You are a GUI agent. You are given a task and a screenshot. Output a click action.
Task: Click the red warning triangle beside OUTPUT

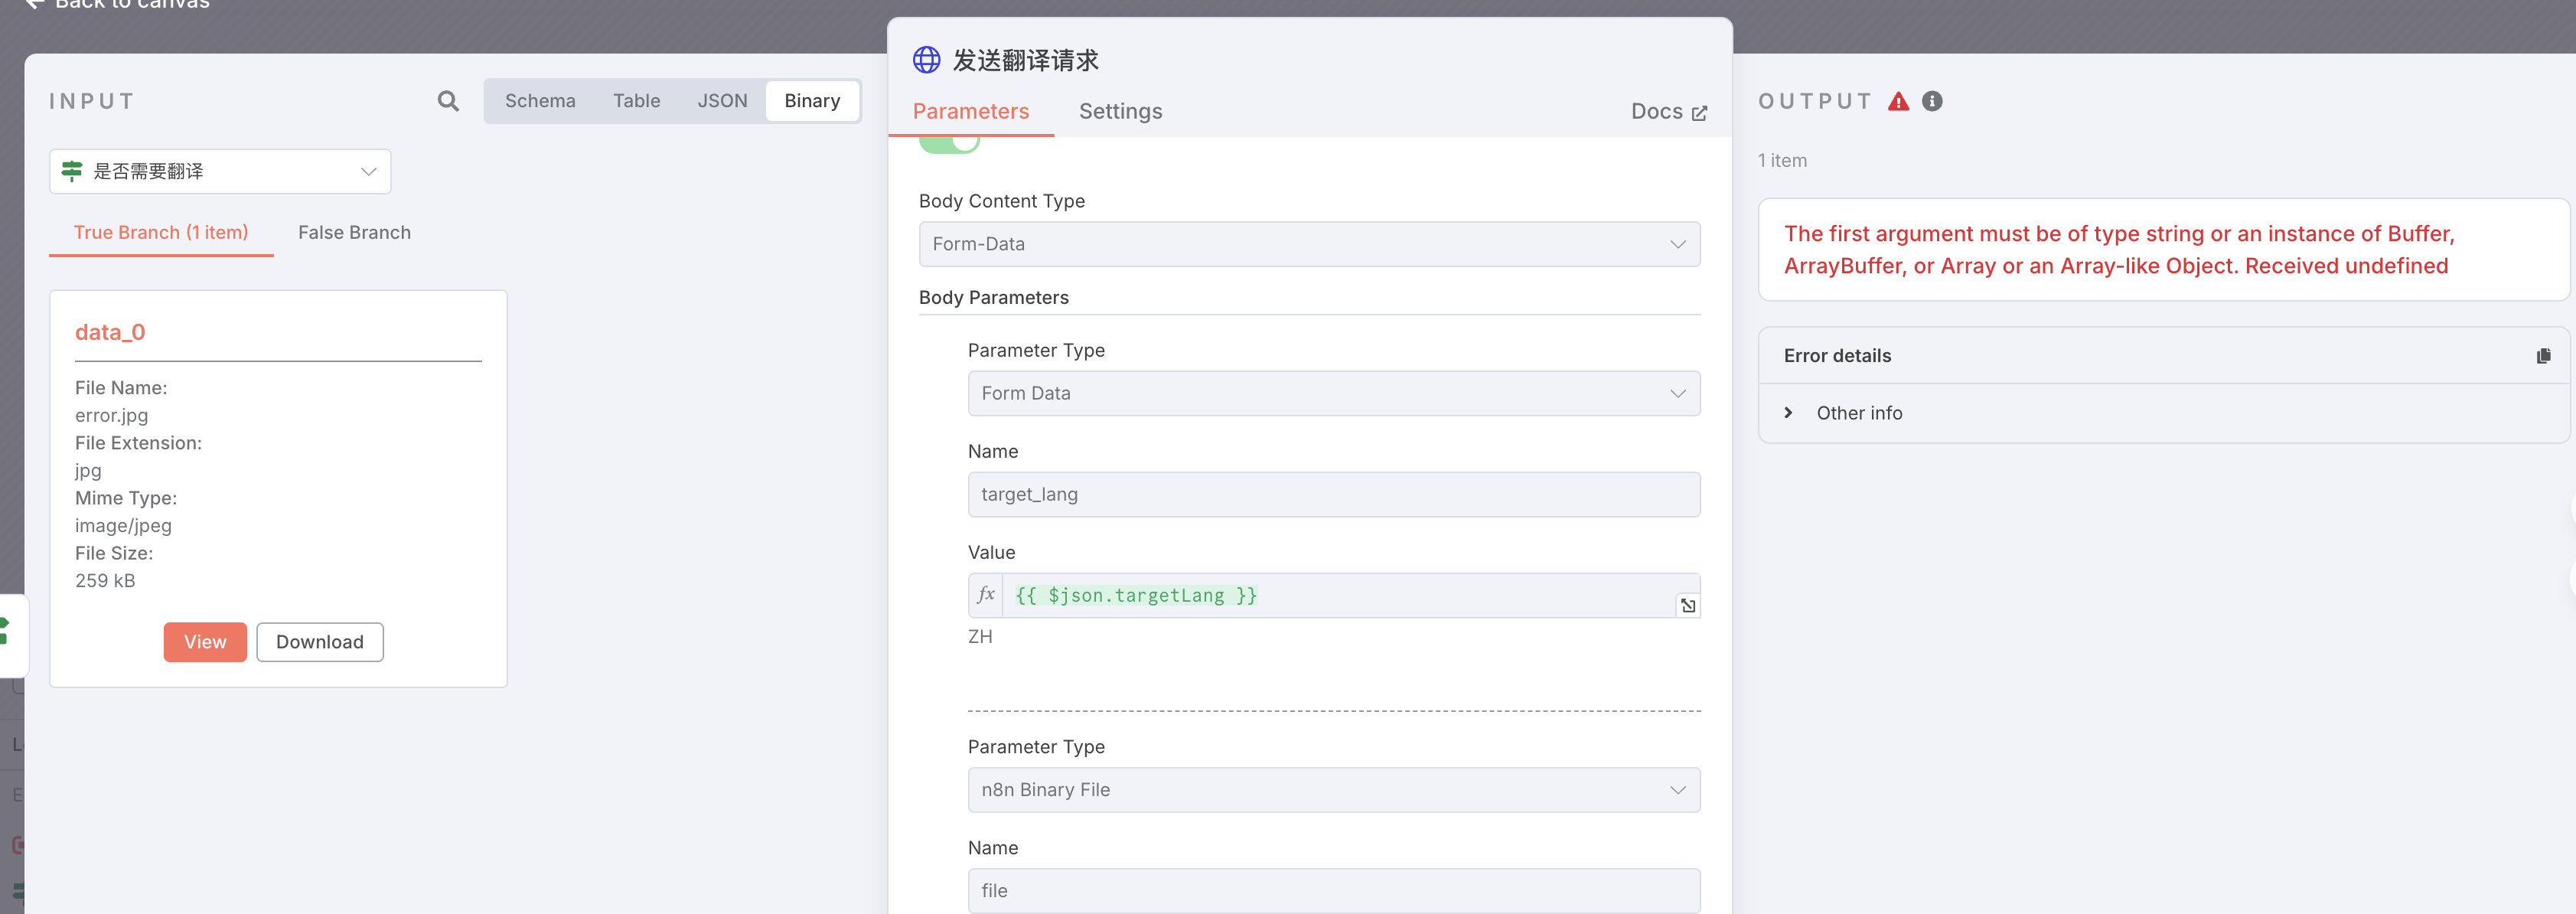coord(1898,101)
